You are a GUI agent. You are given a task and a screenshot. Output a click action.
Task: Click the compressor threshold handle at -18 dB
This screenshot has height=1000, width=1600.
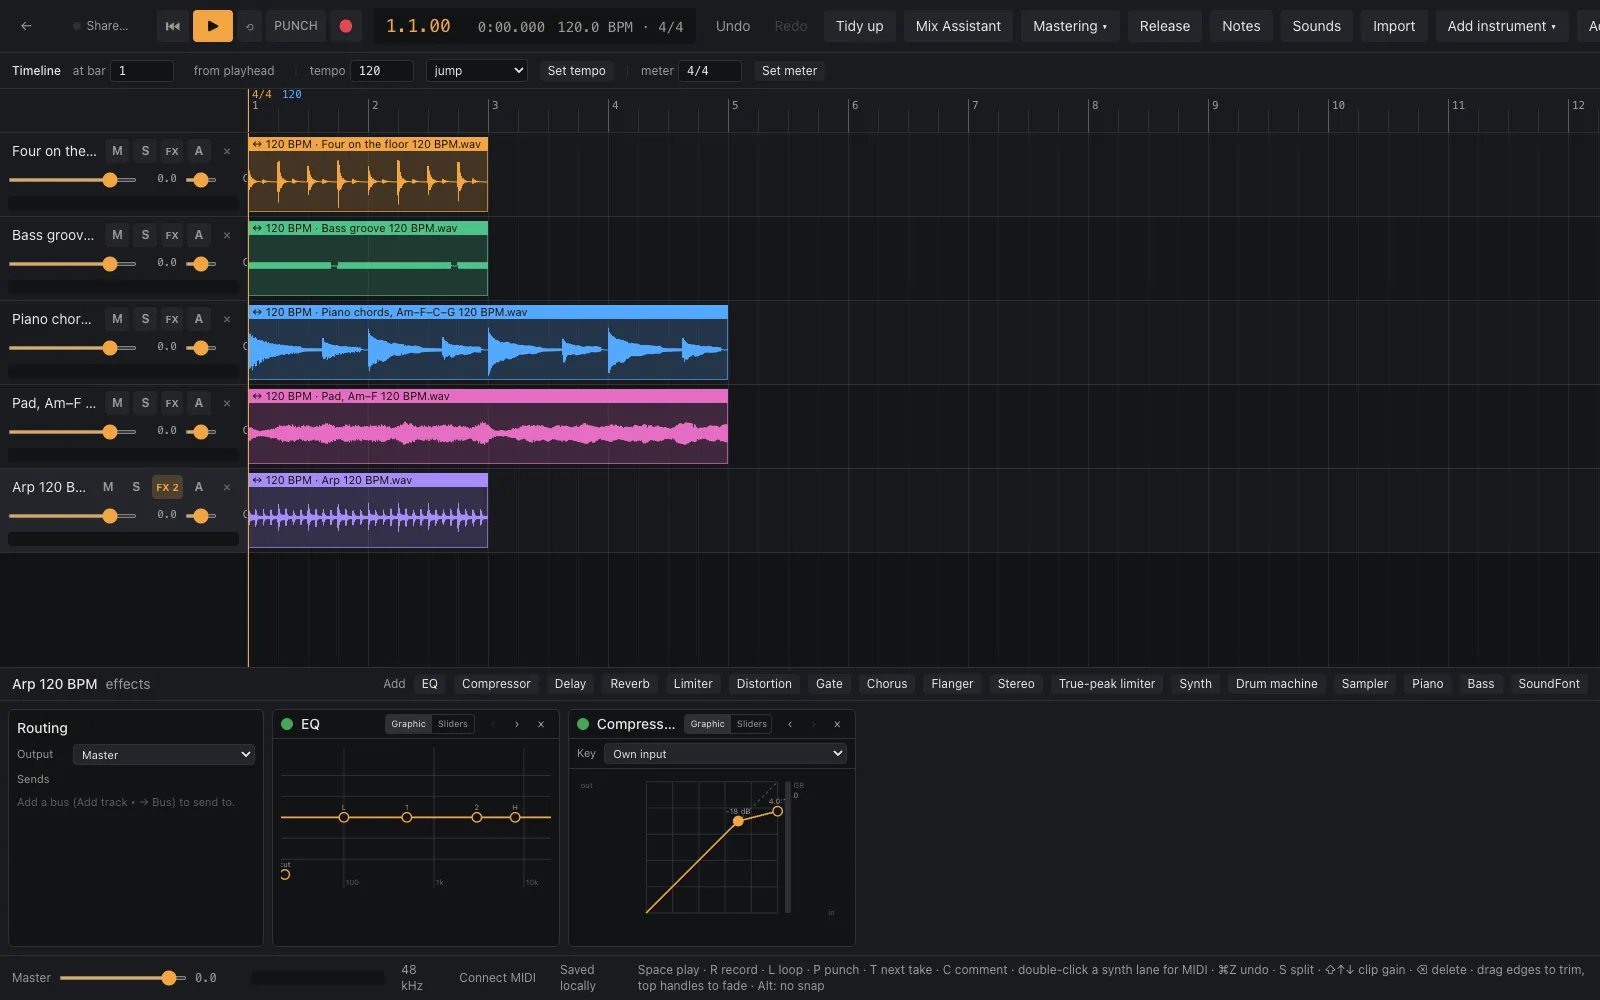(738, 821)
